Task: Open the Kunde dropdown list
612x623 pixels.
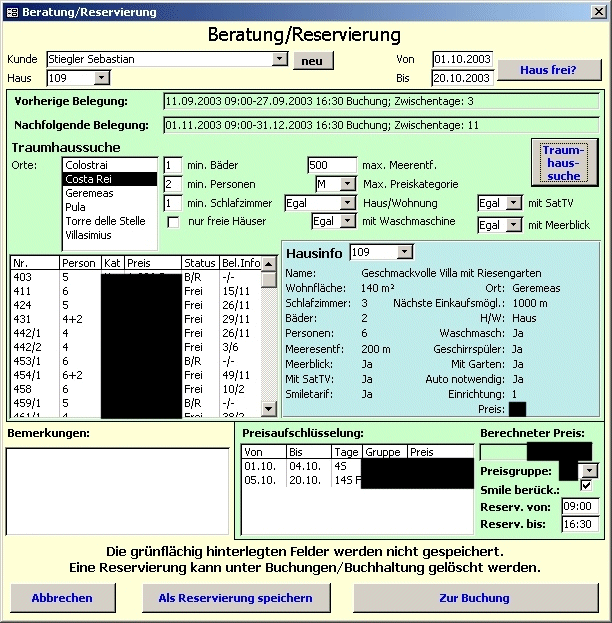Action: (x=279, y=59)
